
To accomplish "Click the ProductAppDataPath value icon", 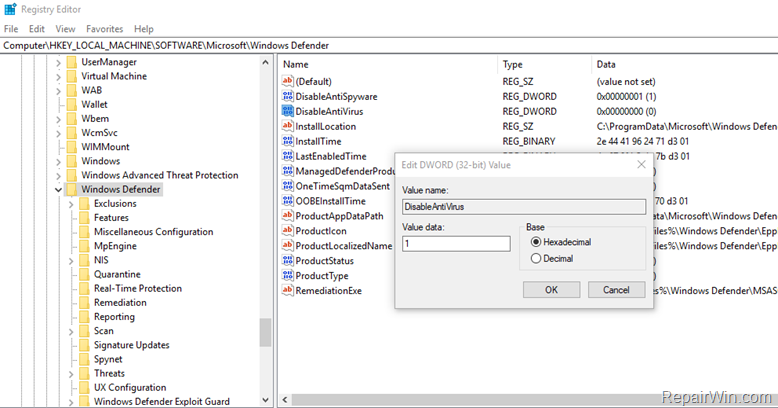I will [x=287, y=216].
